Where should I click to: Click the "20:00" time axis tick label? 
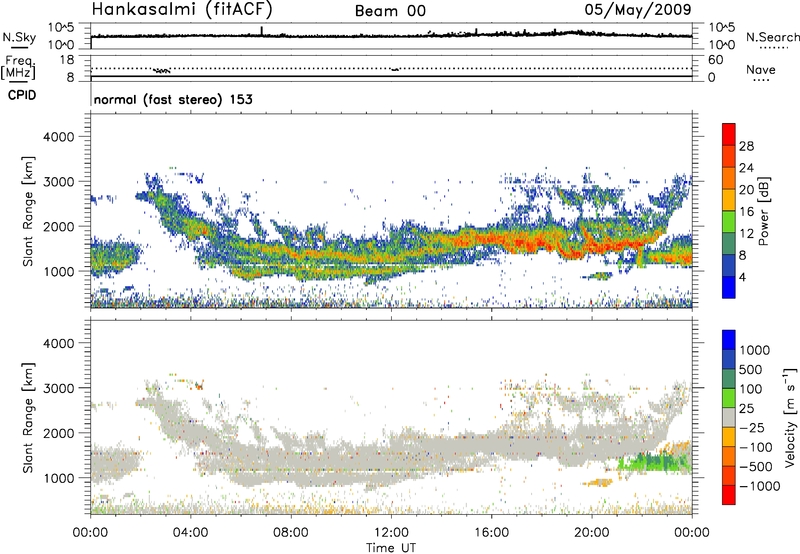pos(591,533)
